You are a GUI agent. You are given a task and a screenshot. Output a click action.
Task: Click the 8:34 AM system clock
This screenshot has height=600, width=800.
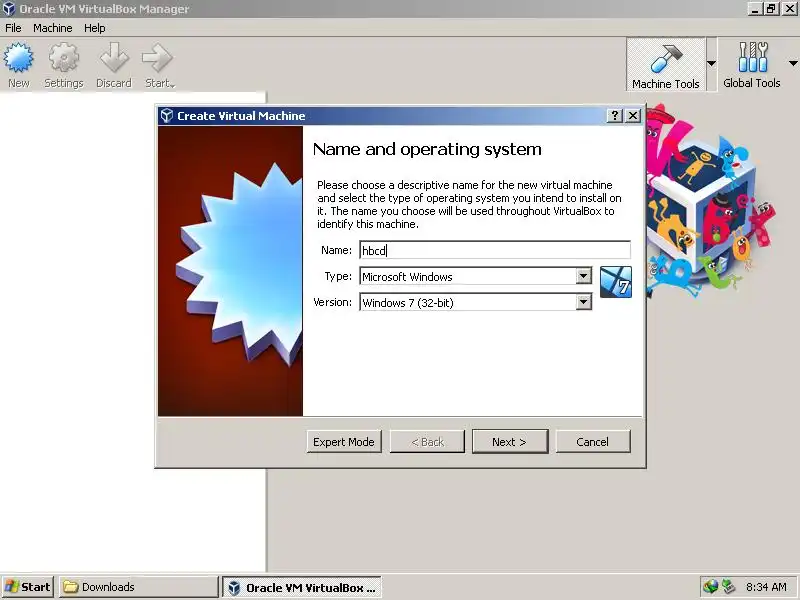766,587
